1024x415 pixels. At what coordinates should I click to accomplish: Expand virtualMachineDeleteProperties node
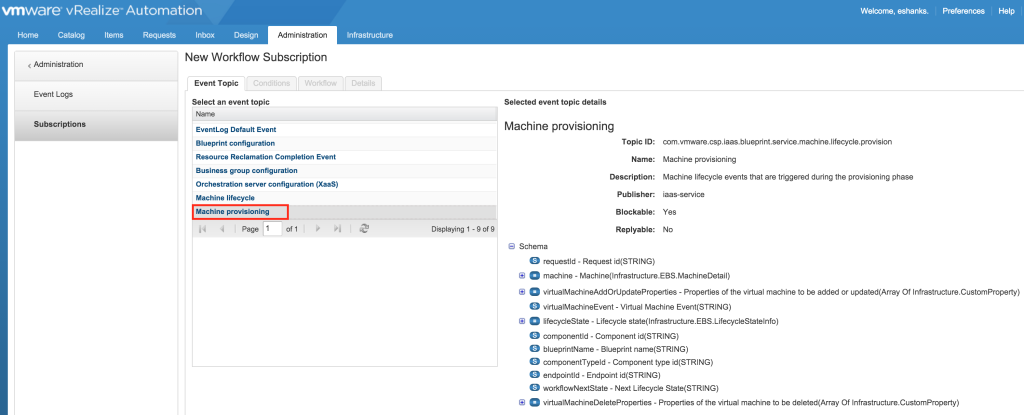pos(522,403)
